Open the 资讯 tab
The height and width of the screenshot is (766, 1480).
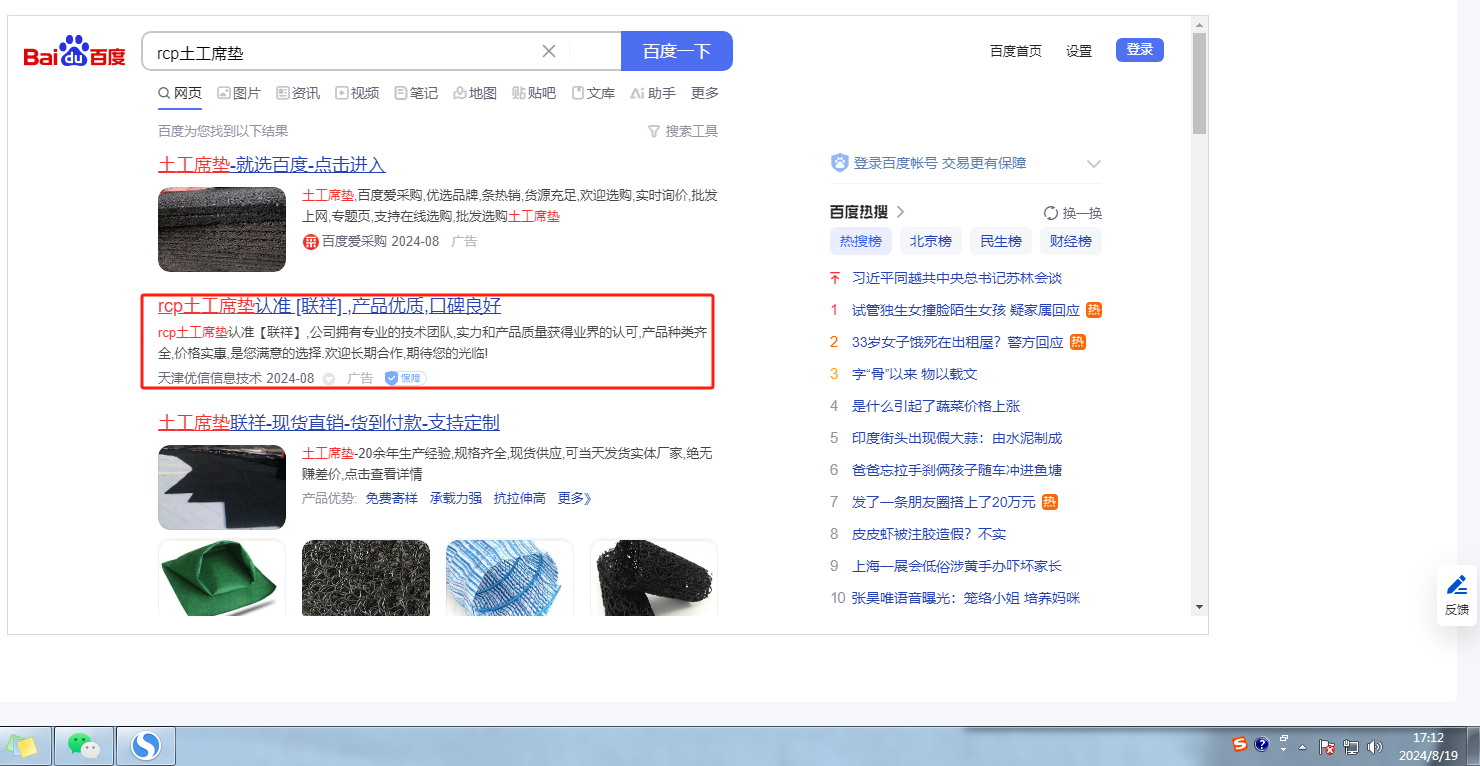[x=298, y=93]
